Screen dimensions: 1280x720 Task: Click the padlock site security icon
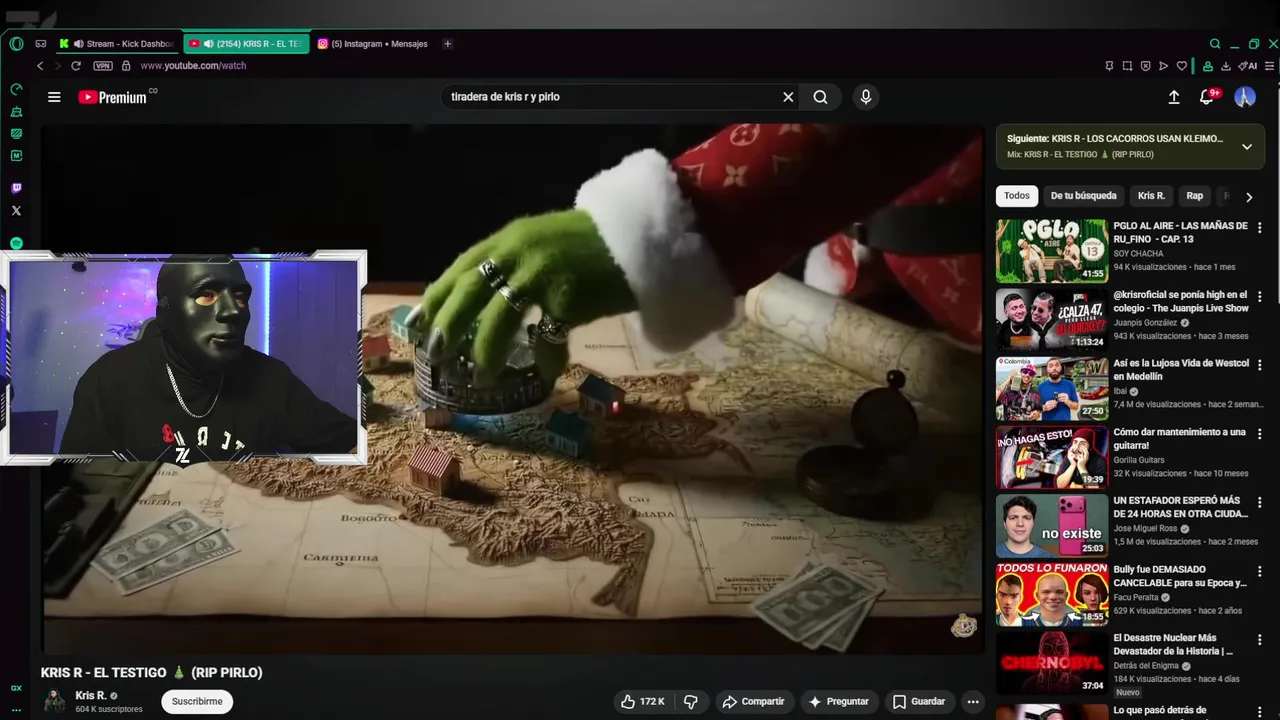click(126, 66)
